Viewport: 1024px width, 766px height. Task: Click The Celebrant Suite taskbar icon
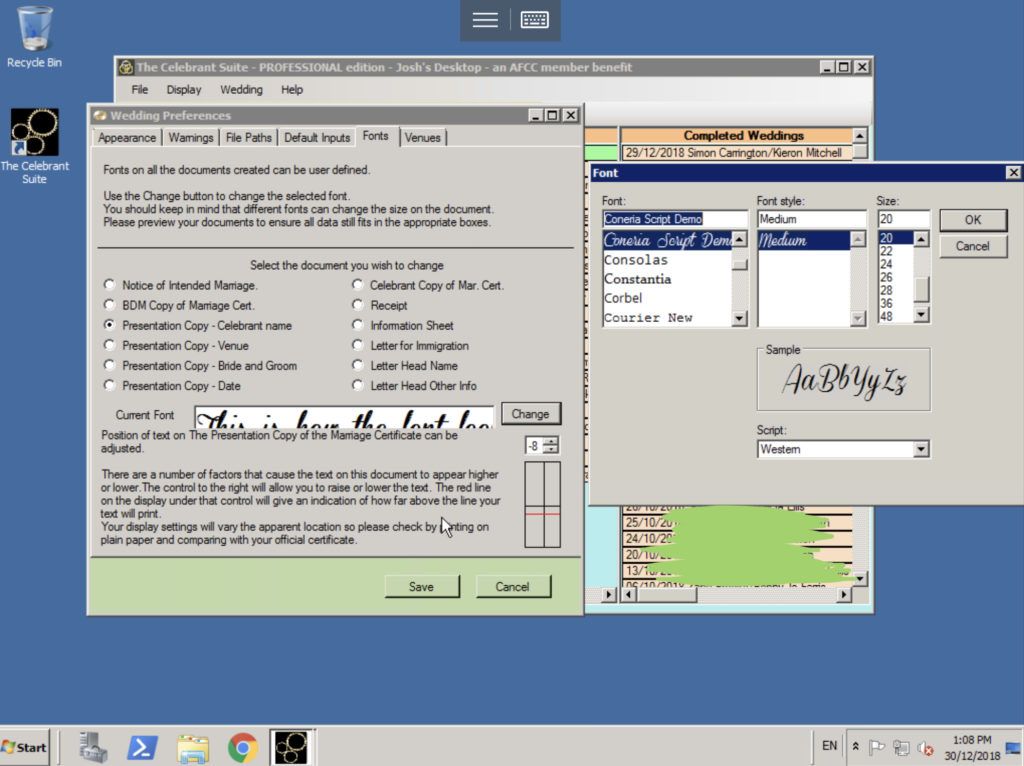click(291, 746)
